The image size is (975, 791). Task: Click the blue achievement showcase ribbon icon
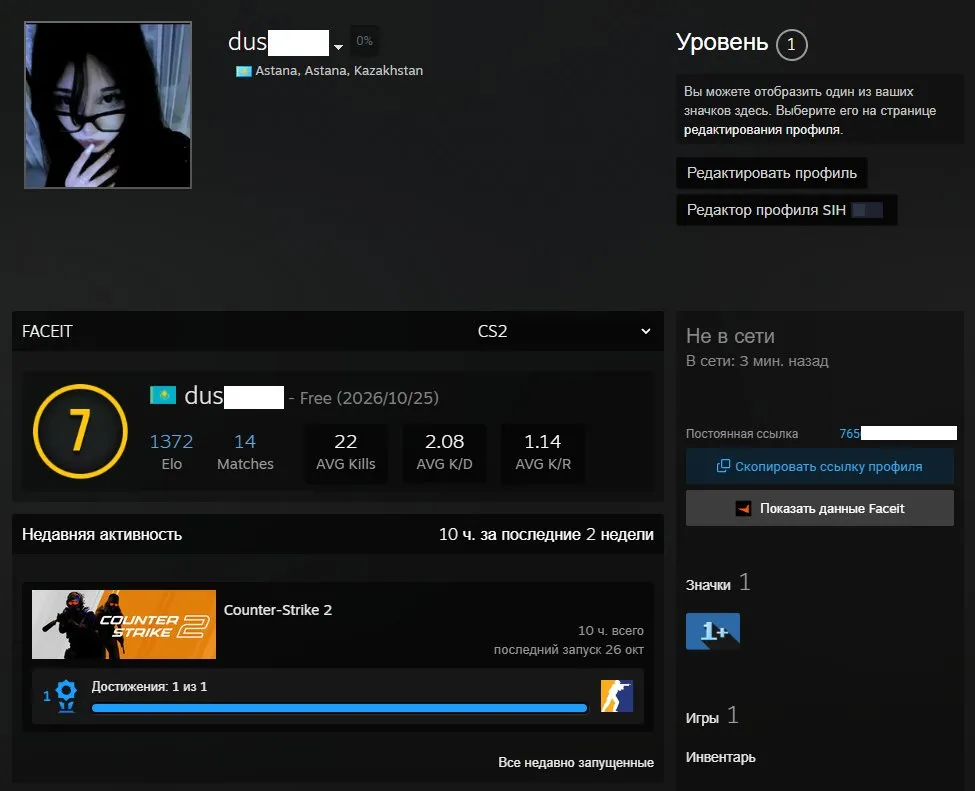pyautogui.click(x=67, y=696)
